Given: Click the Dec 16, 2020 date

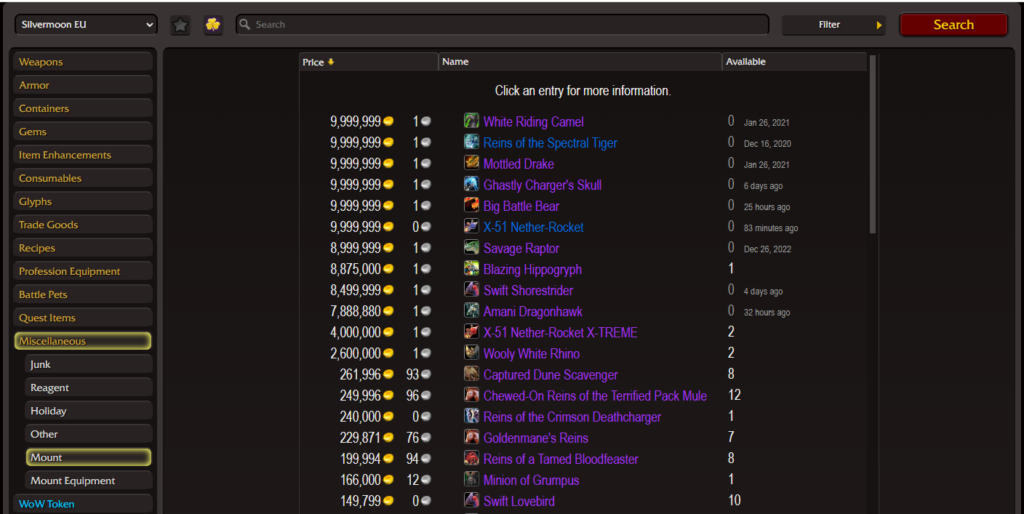Looking at the screenshot, I should point(767,144).
